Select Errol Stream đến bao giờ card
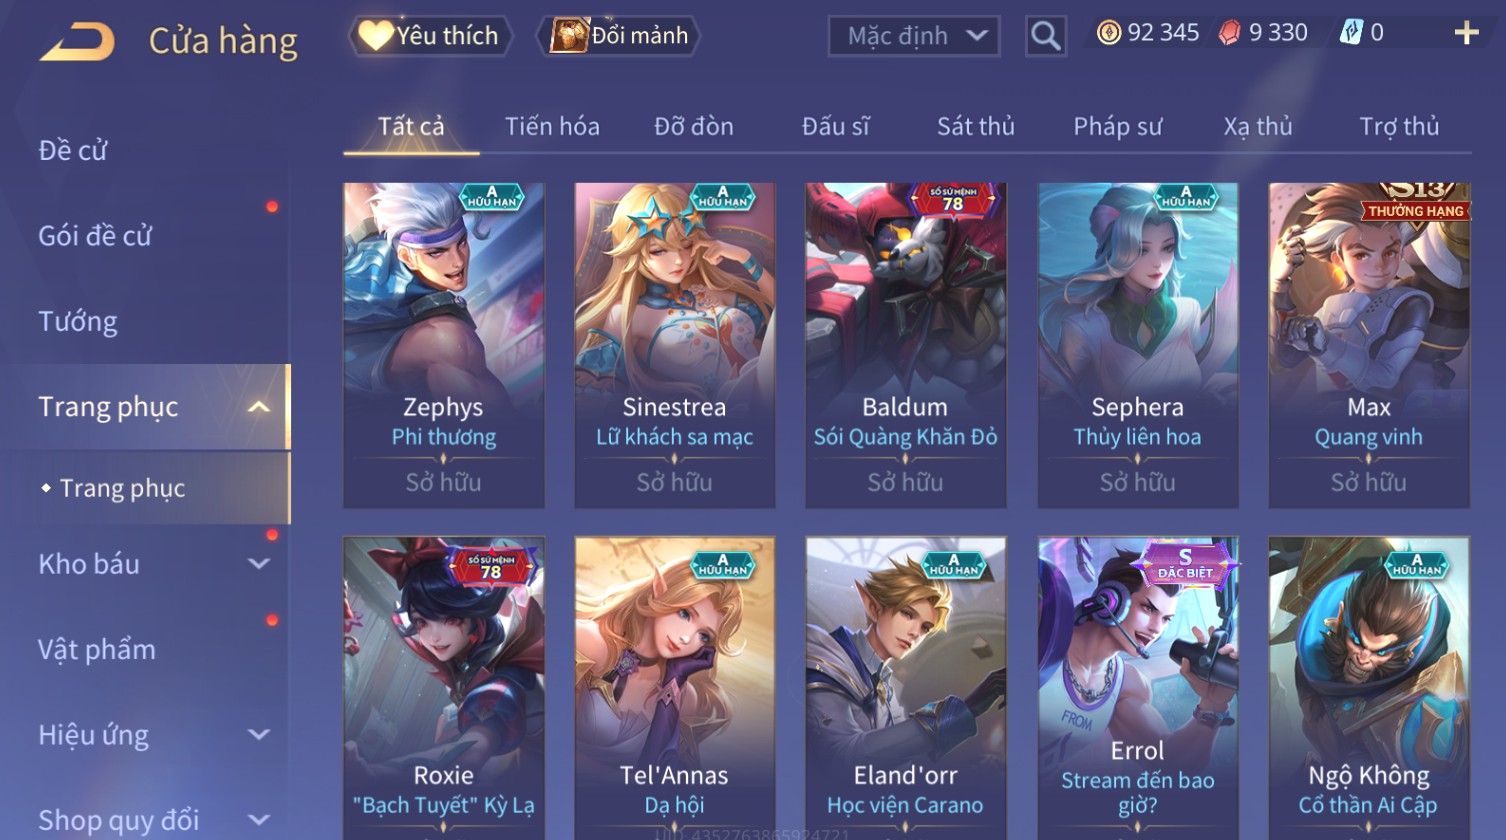This screenshot has width=1506, height=840. coord(1138,688)
